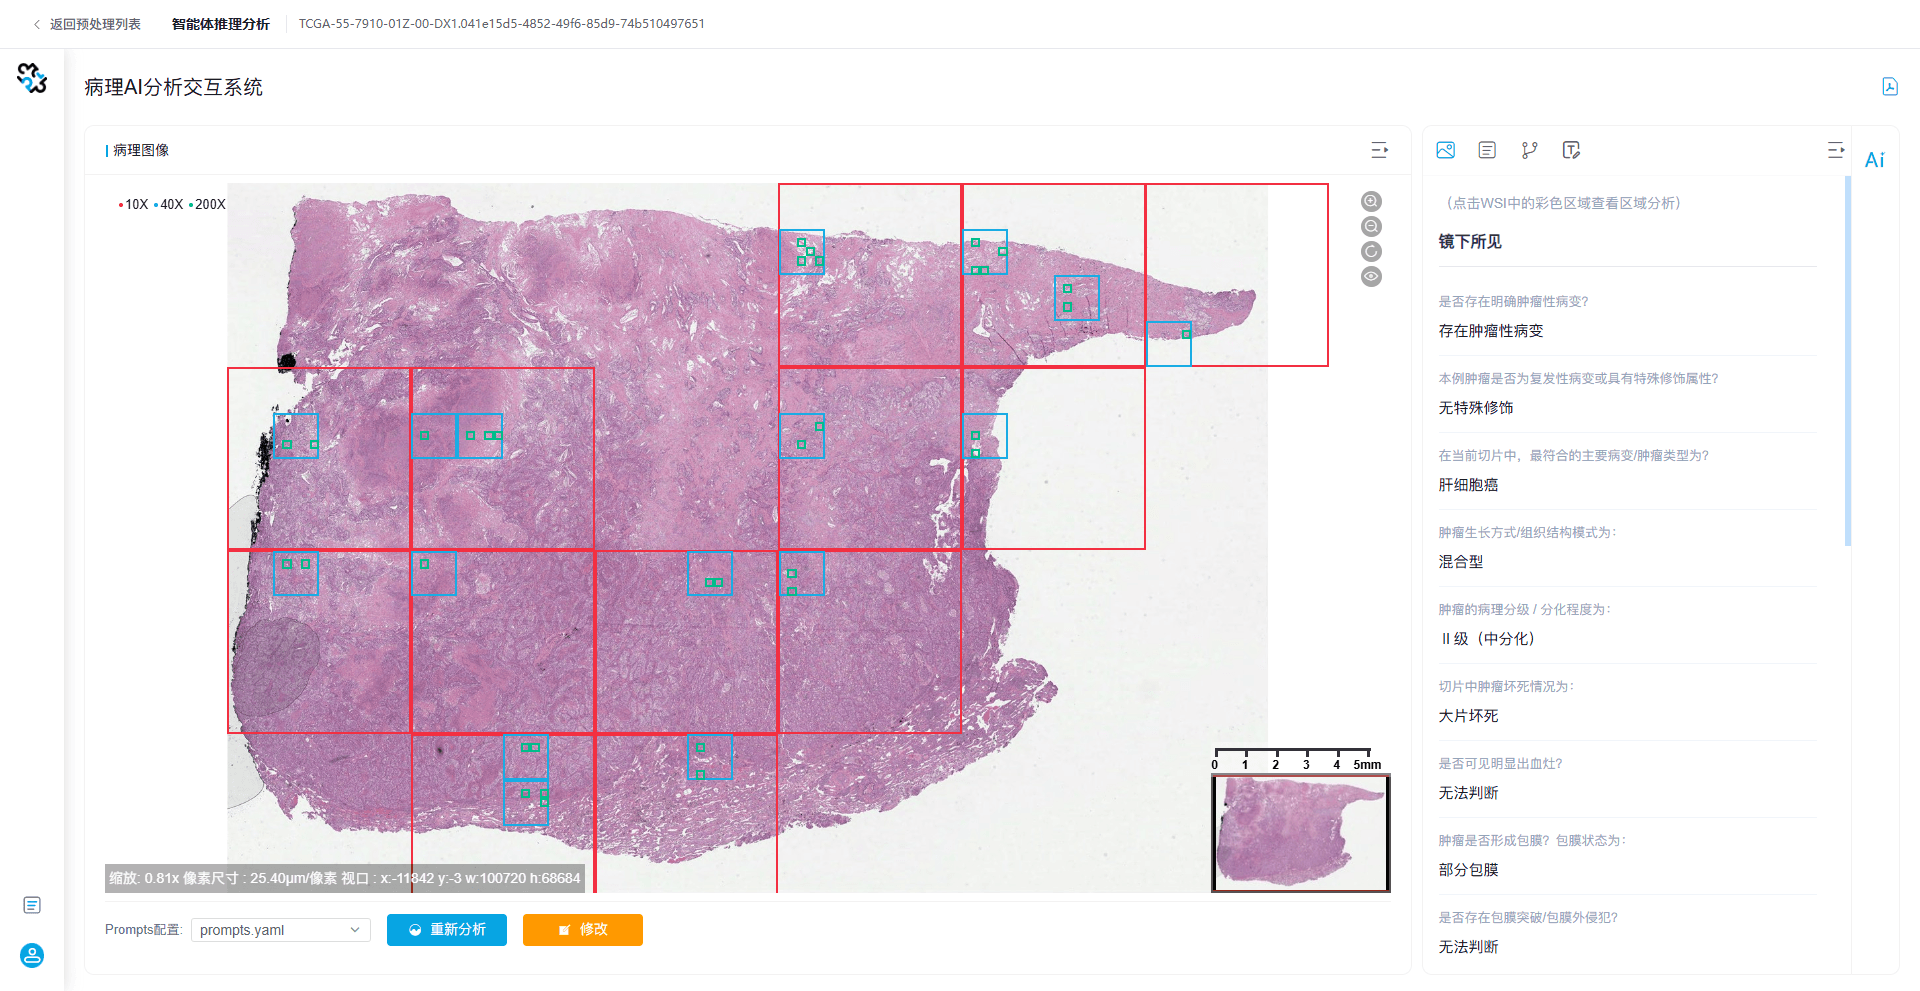
Task: Zoom out of the pathology slide
Action: tap(1371, 226)
